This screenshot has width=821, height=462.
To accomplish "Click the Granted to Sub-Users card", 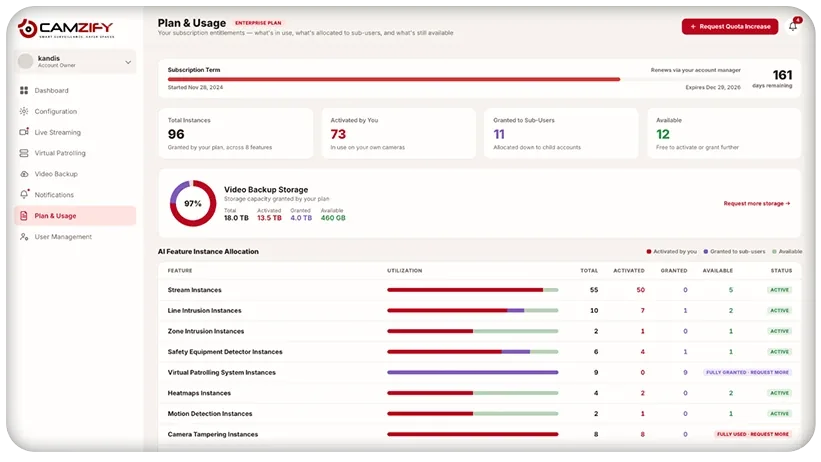I will point(561,134).
